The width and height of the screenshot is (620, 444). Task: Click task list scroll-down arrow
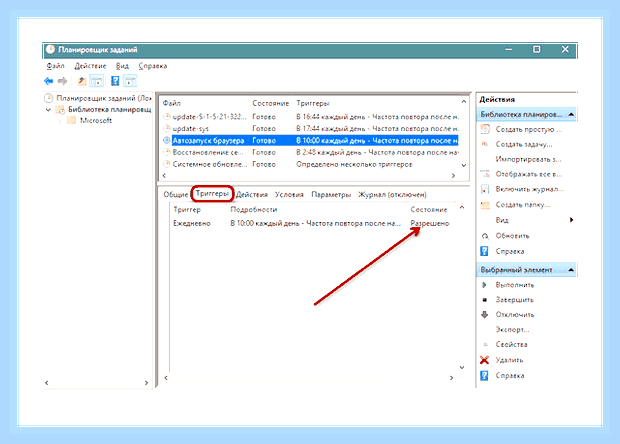click(x=464, y=165)
